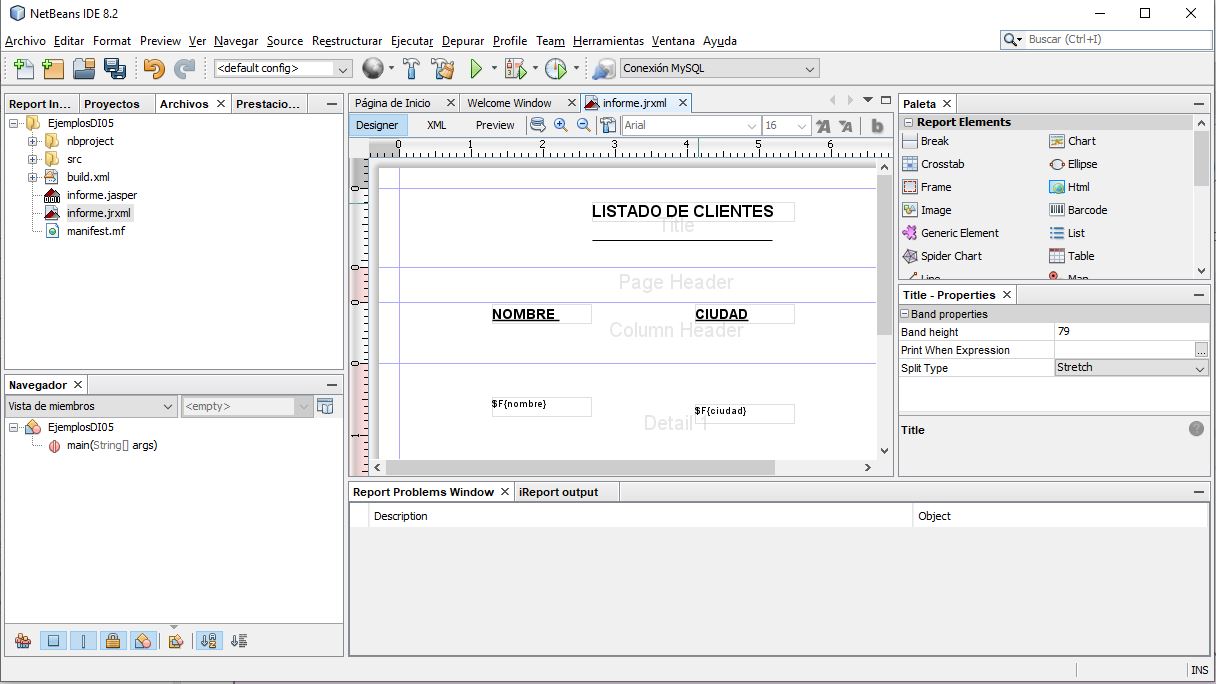Toggle Show Inner Classes filter in Navegador

click(143, 641)
